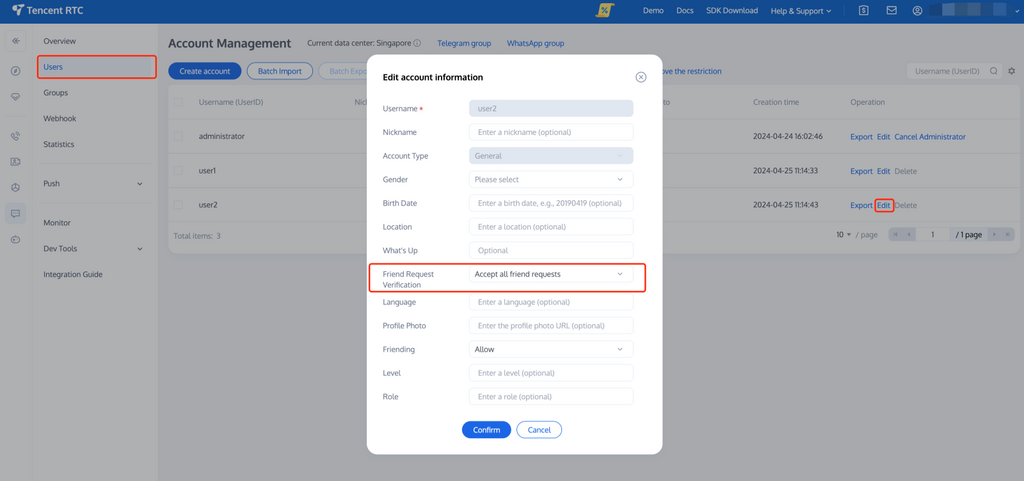The height and width of the screenshot is (481, 1024).
Task: Click the mail envelope icon in header
Action: point(891,11)
